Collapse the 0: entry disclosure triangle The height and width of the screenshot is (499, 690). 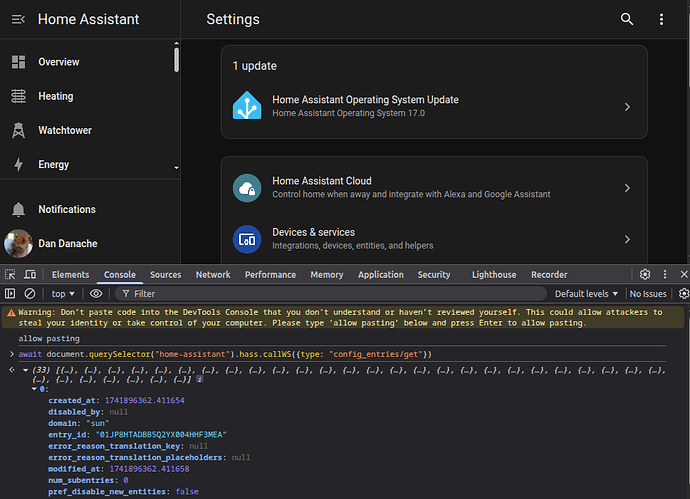pos(34,389)
